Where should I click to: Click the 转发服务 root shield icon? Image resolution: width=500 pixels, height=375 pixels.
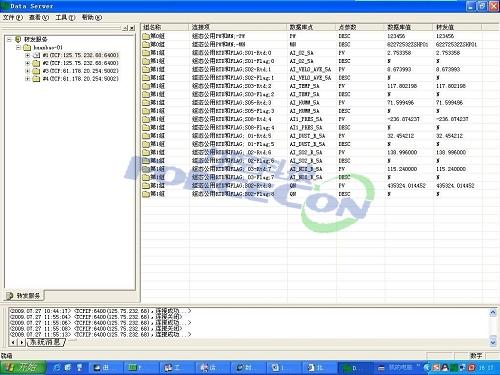tap(18, 39)
